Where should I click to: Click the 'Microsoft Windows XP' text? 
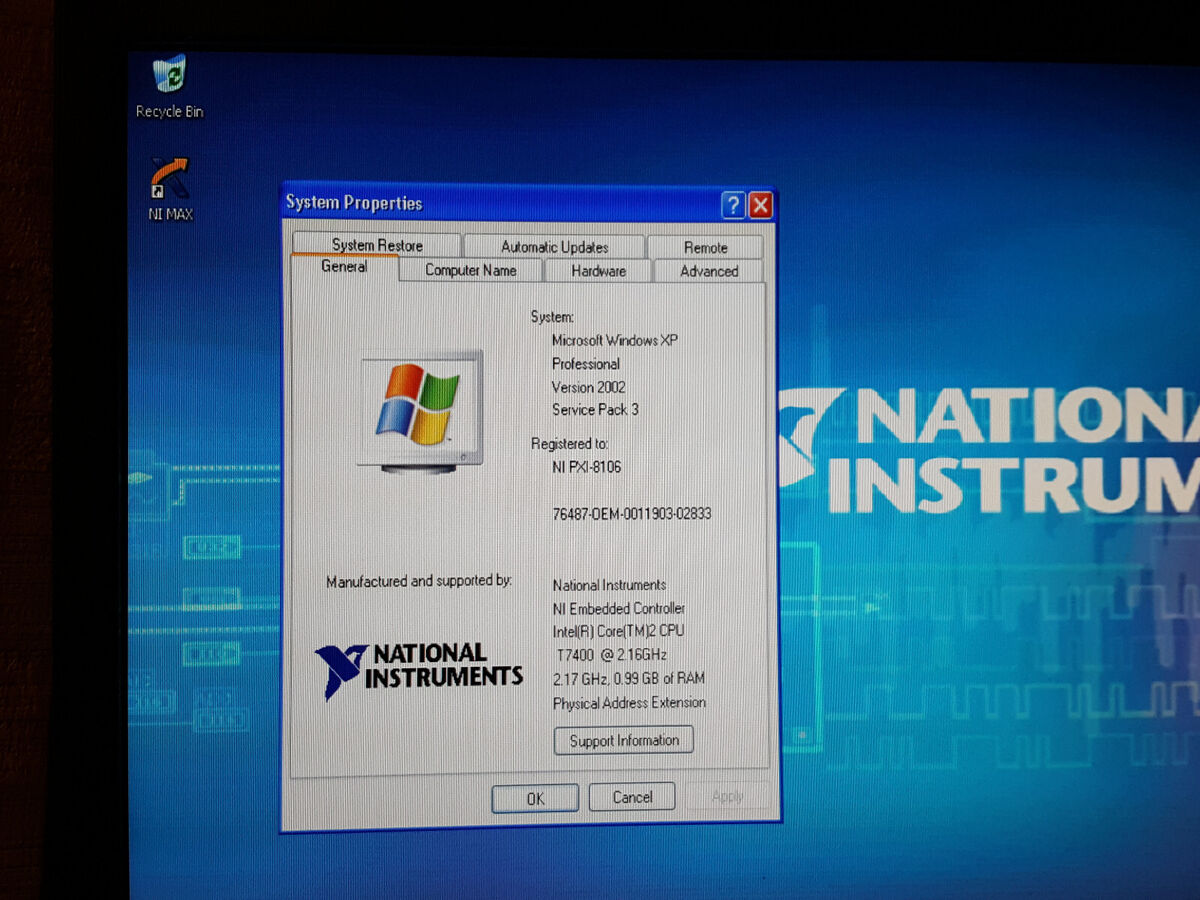pos(614,340)
